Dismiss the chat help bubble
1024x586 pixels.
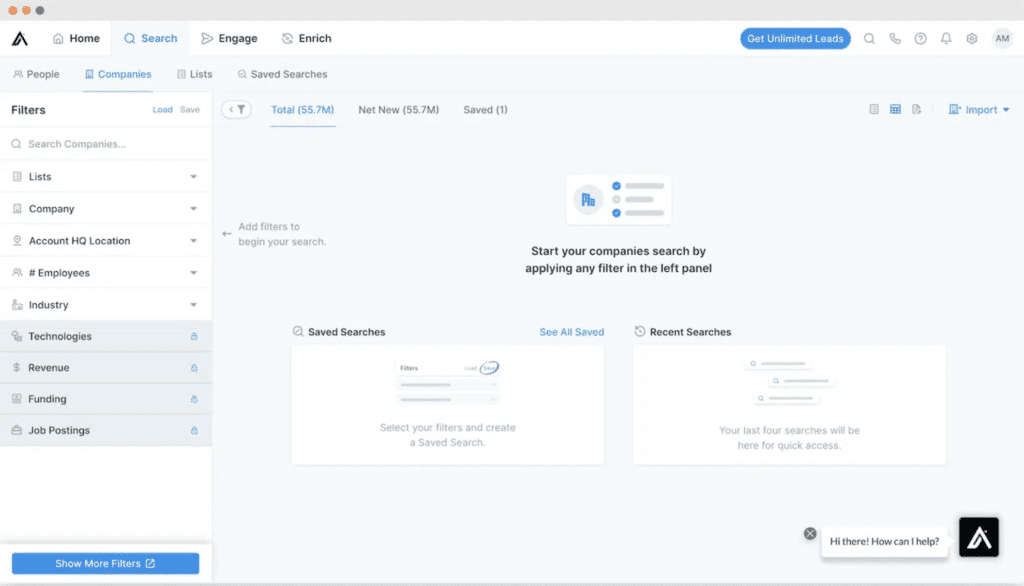810,534
